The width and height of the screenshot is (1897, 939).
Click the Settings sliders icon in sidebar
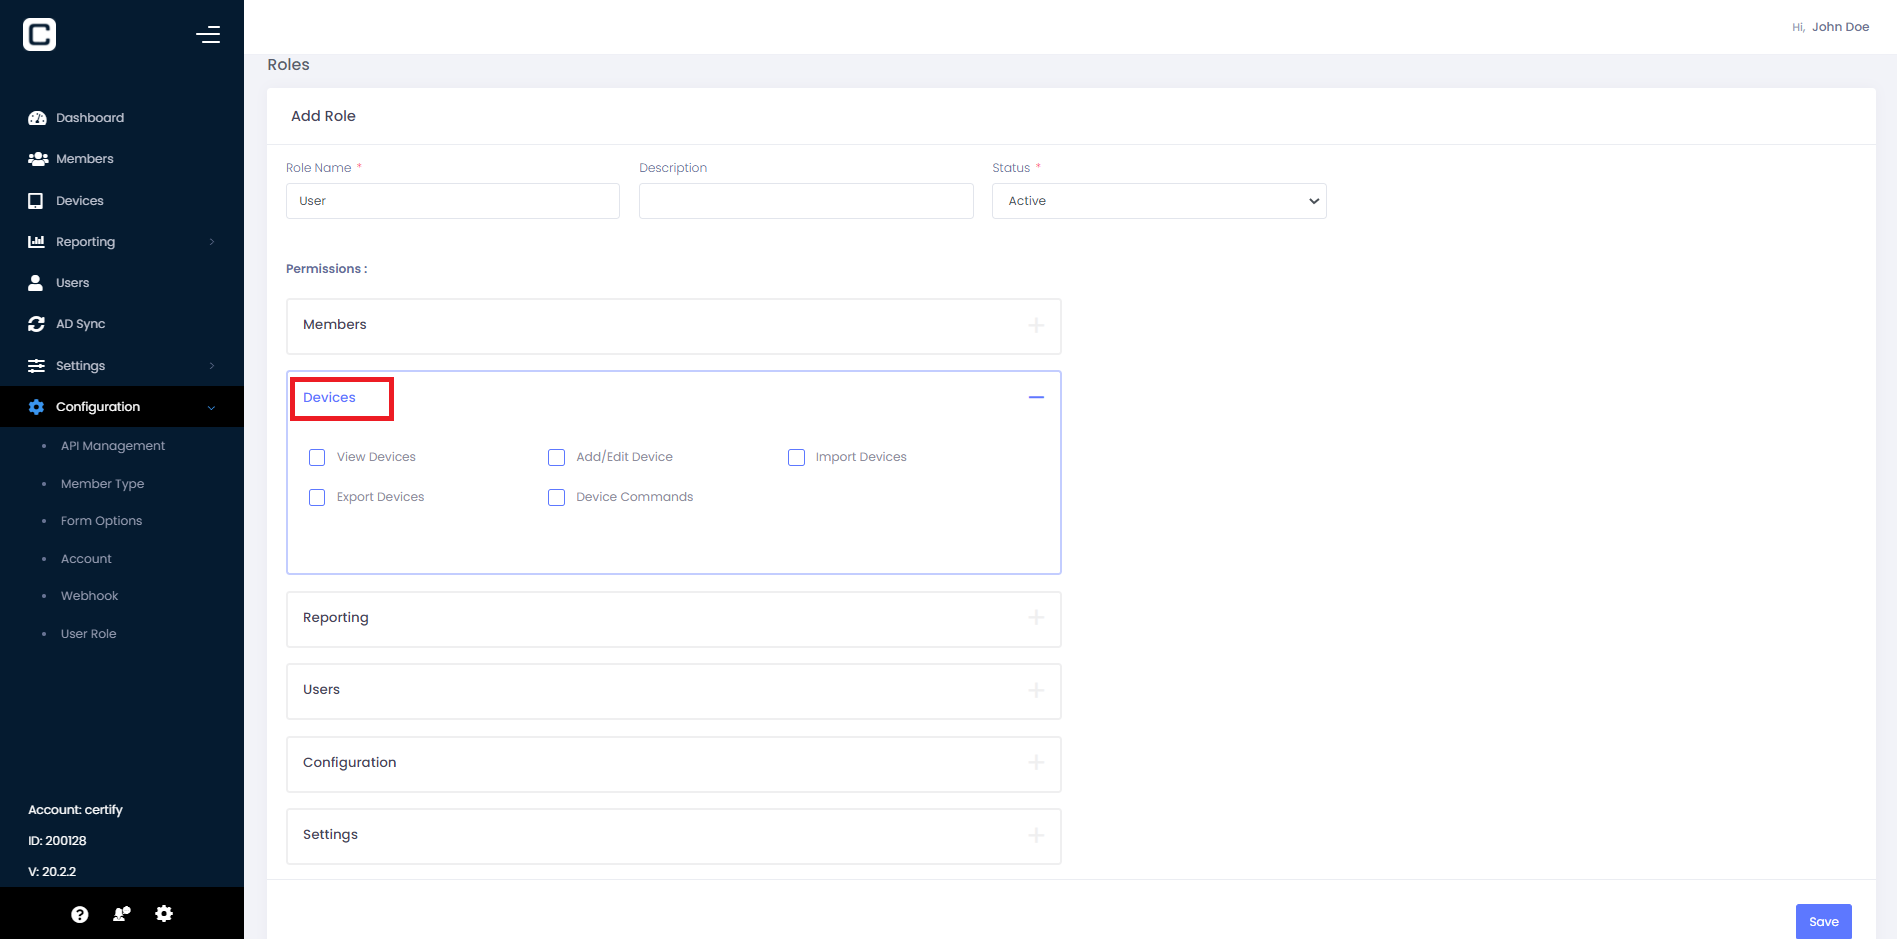(36, 366)
